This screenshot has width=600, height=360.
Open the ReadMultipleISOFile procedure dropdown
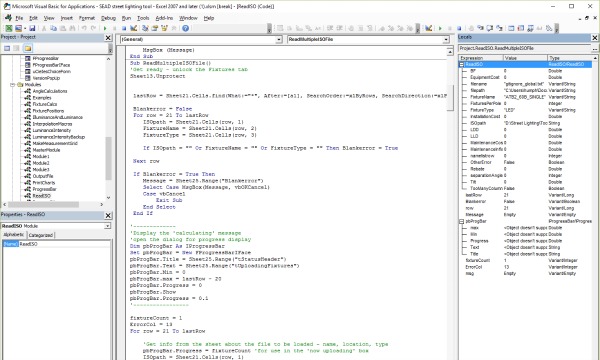pyautogui.click(x=446, y=39)
